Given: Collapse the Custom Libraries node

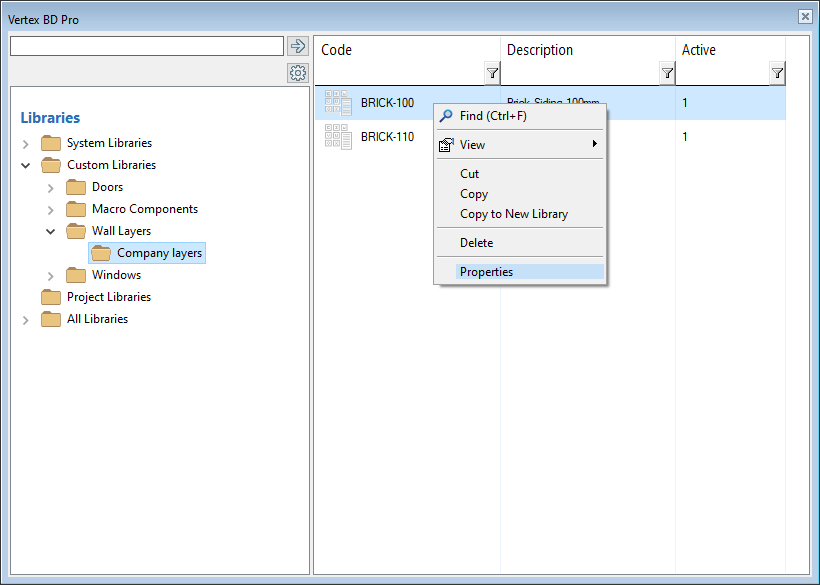Looking at the screenshot, I should 26,165.
